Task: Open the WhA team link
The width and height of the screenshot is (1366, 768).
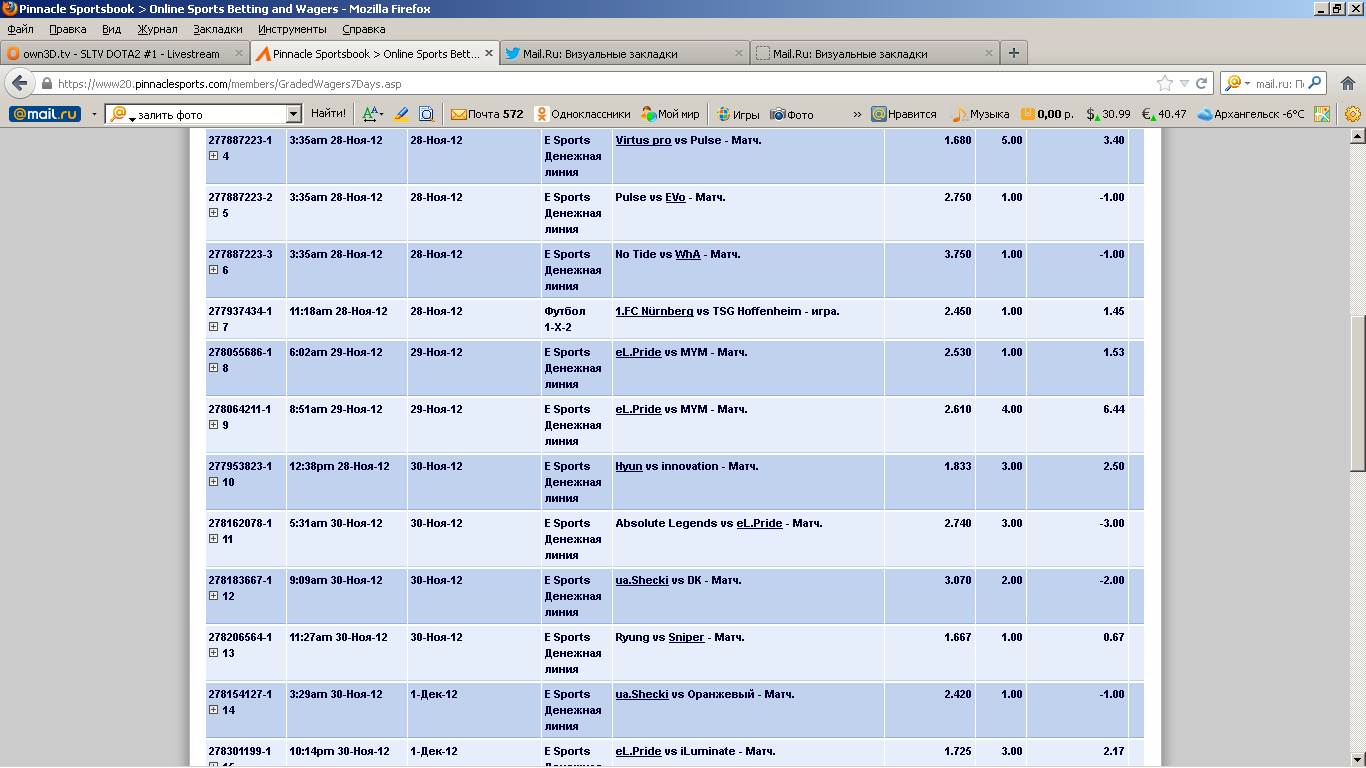Action: [688, 254]
